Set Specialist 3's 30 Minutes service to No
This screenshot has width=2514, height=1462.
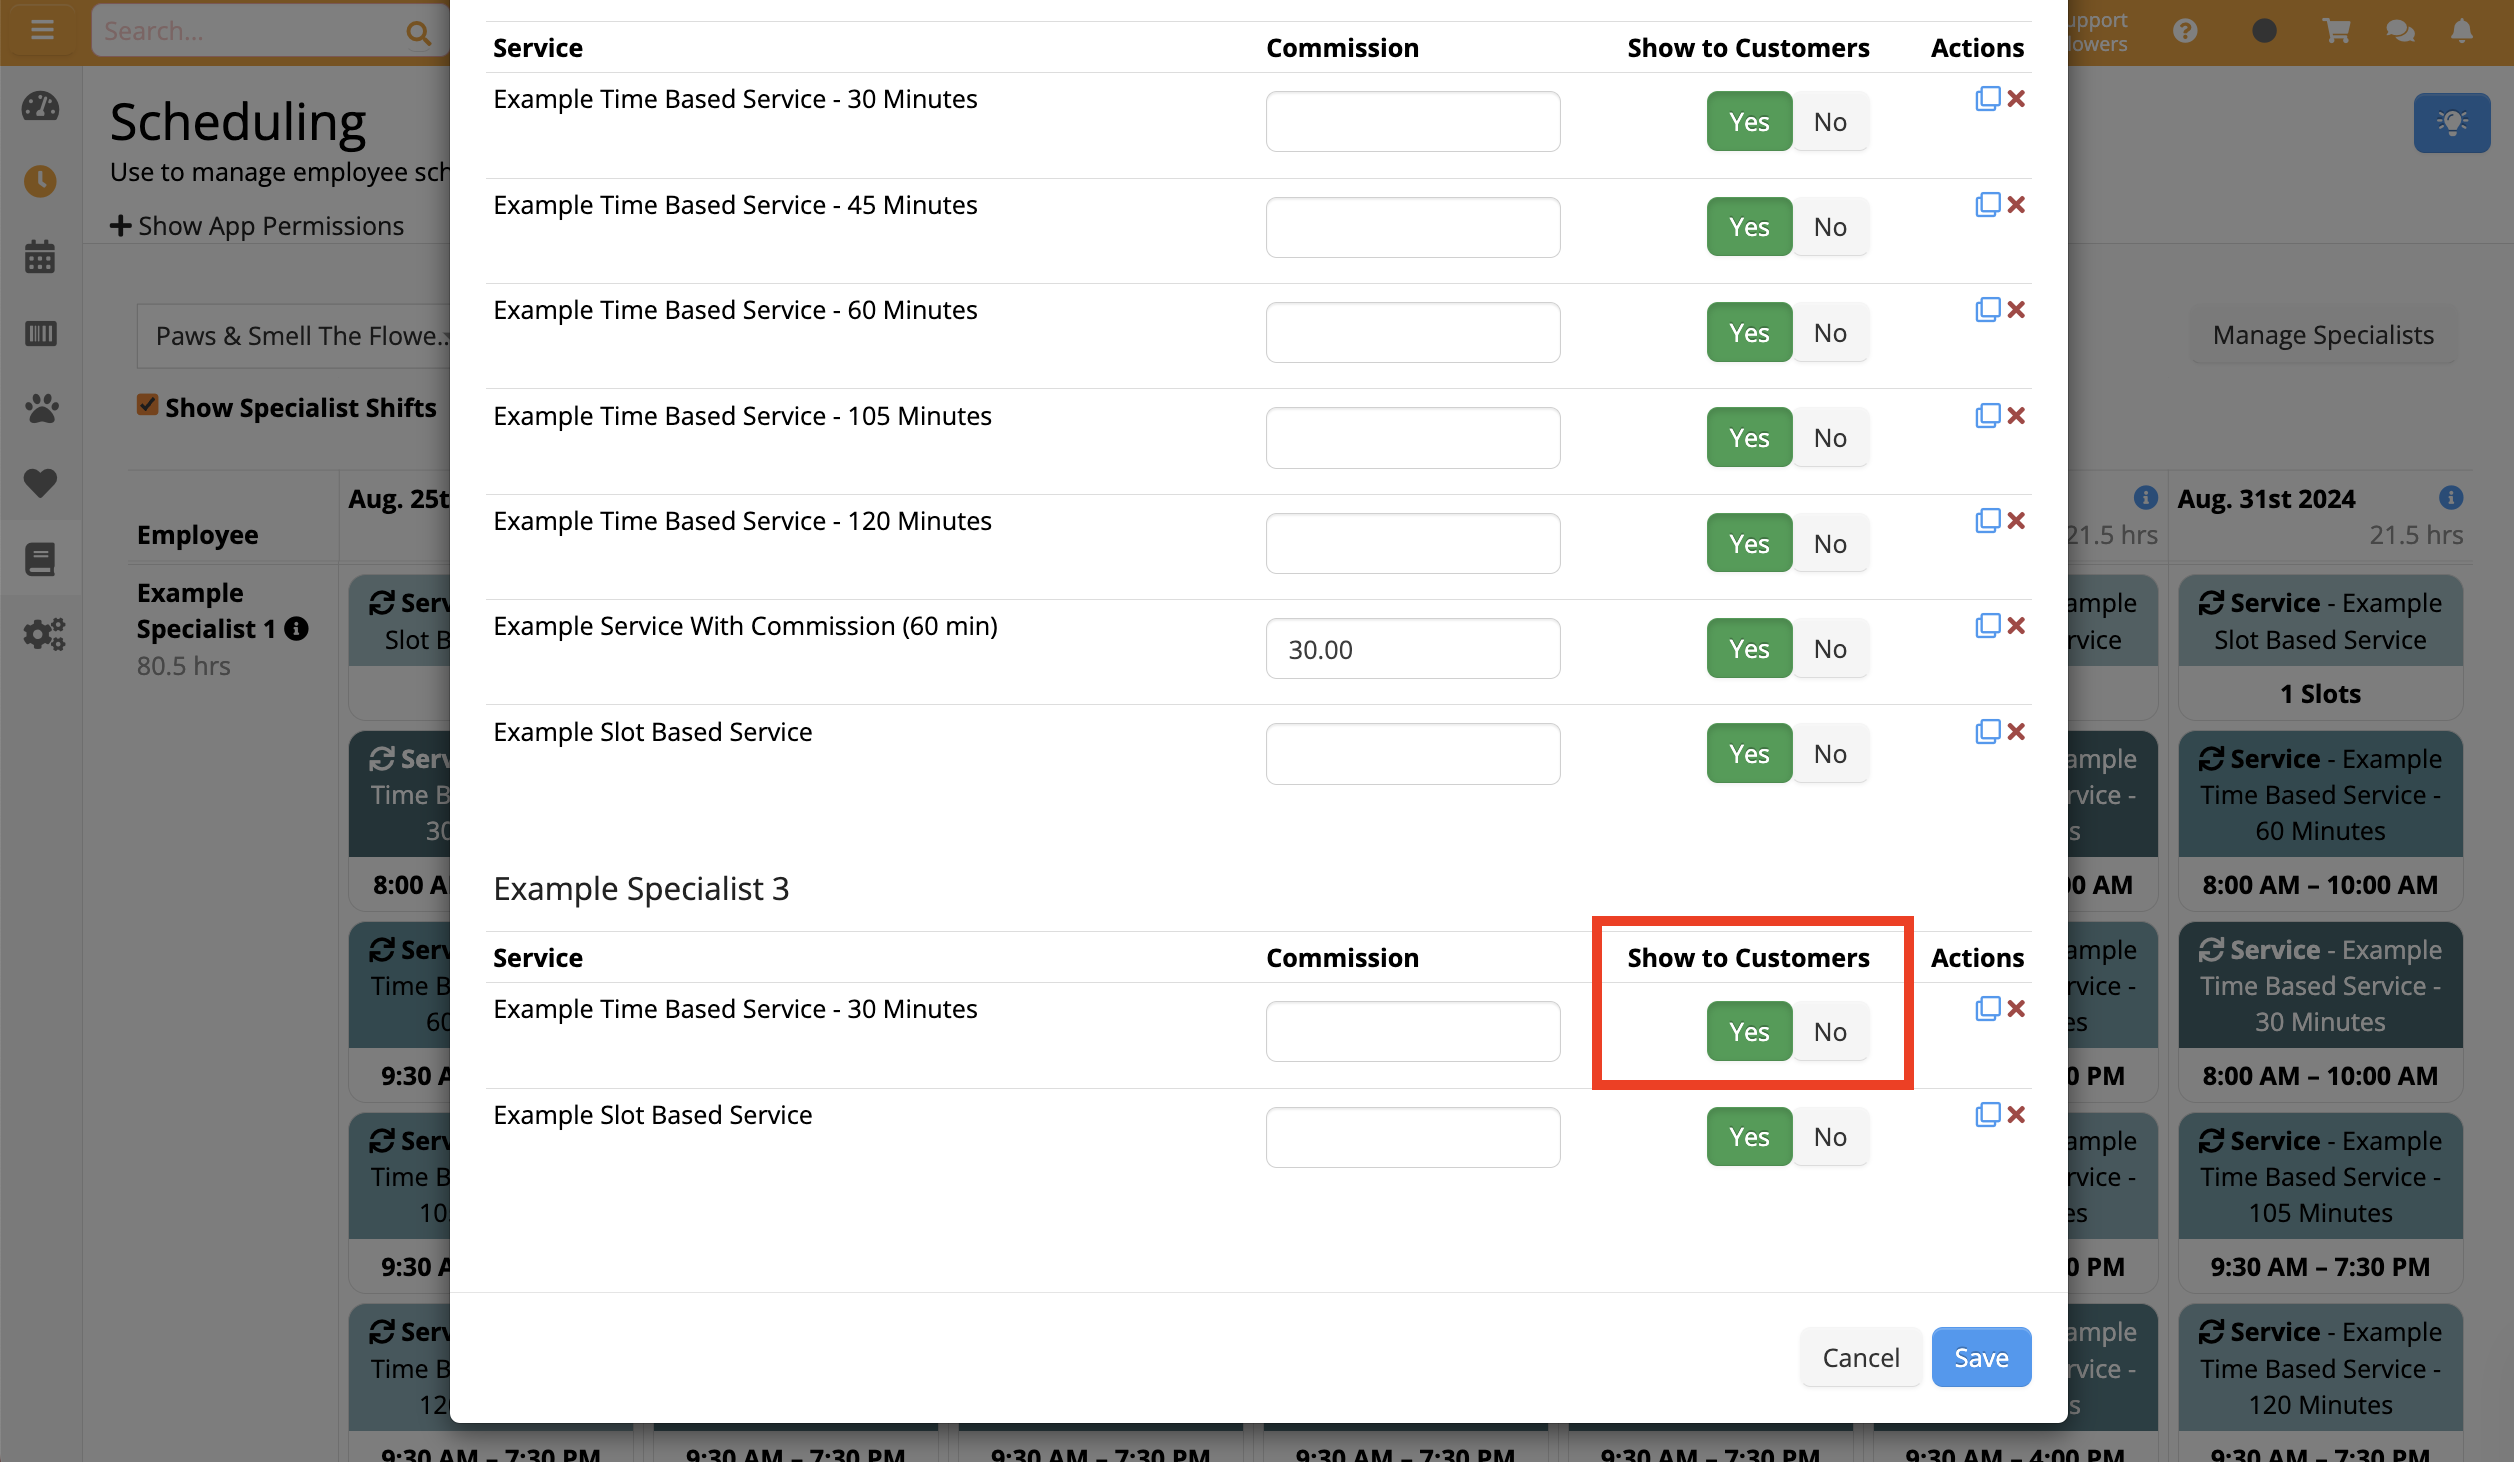click(x=1830, y=1032)
